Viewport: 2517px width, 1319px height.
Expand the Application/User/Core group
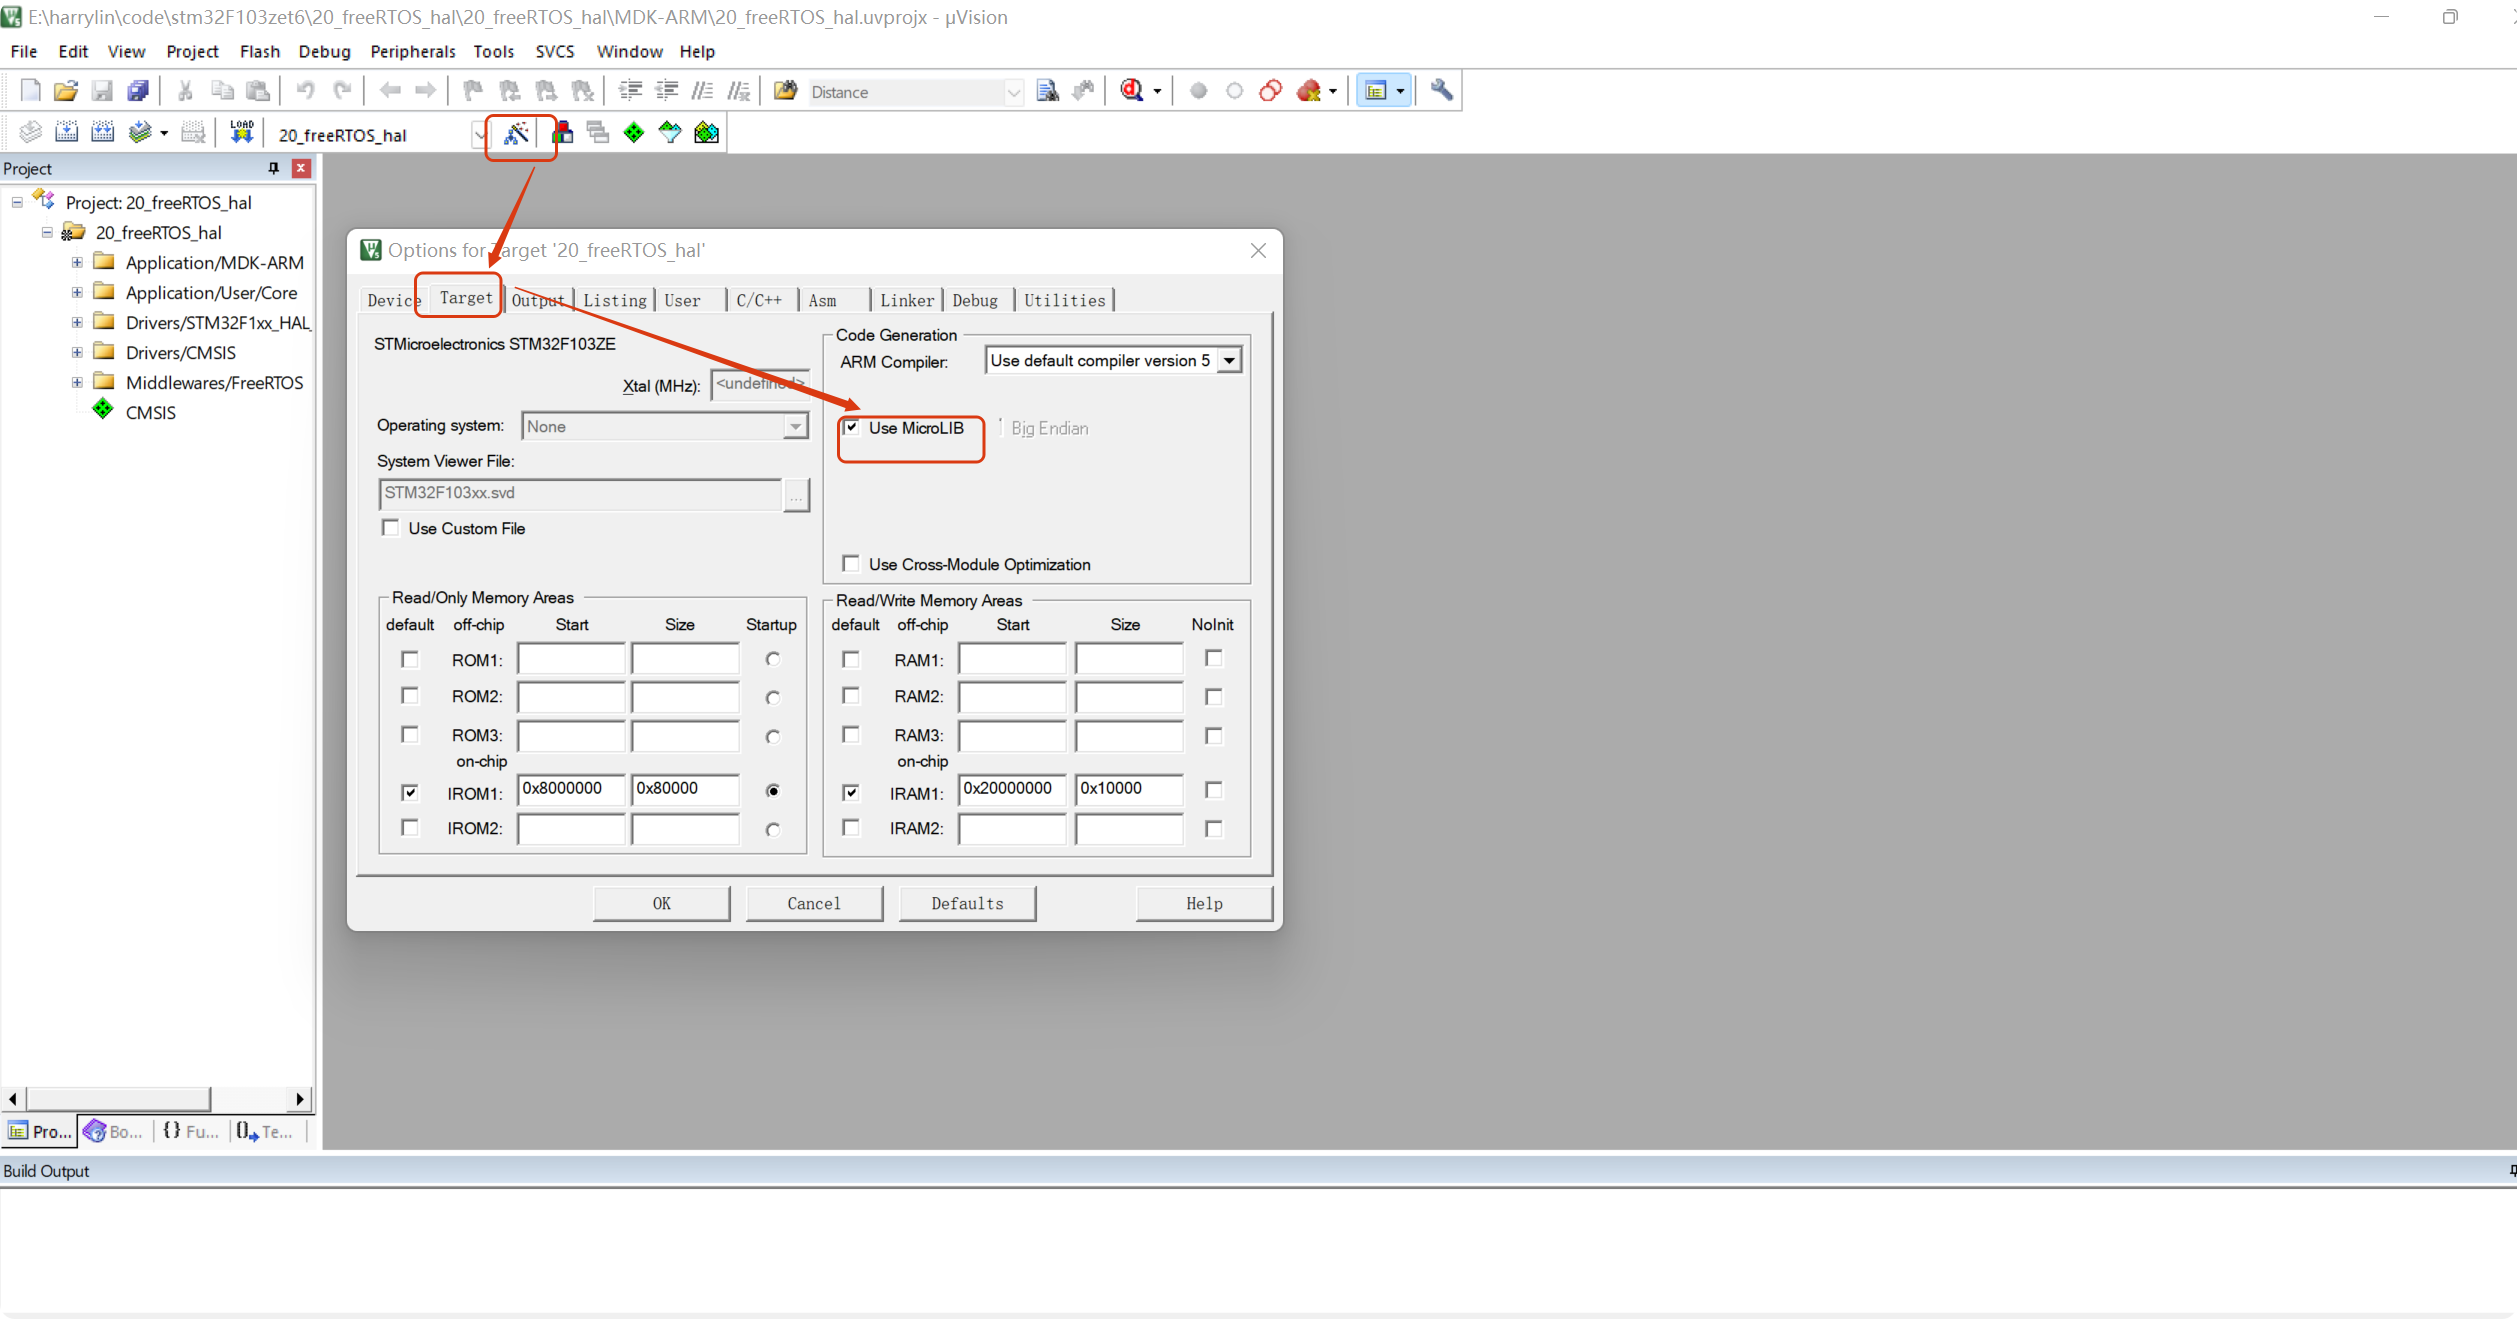[x=77, y=292]
